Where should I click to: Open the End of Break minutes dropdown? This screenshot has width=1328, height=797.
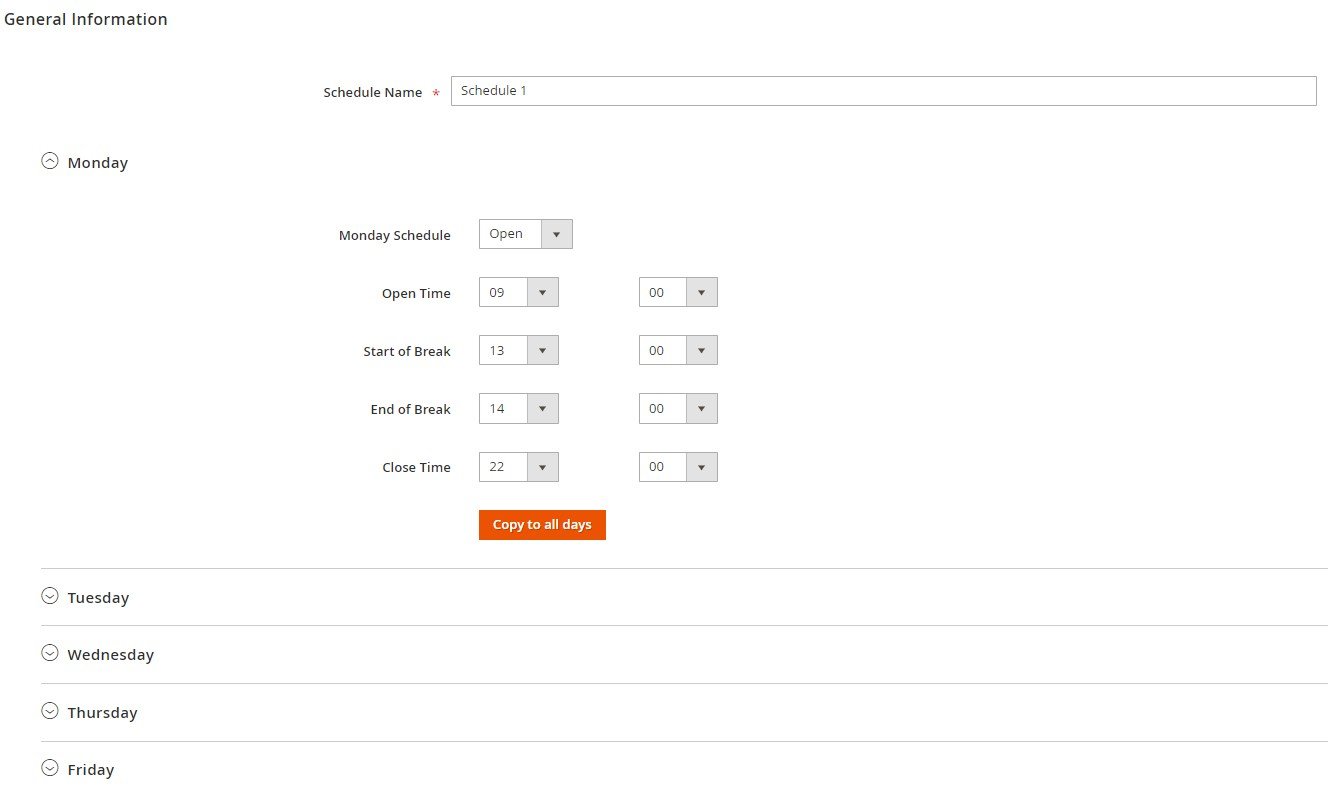(x=678, y=408)
